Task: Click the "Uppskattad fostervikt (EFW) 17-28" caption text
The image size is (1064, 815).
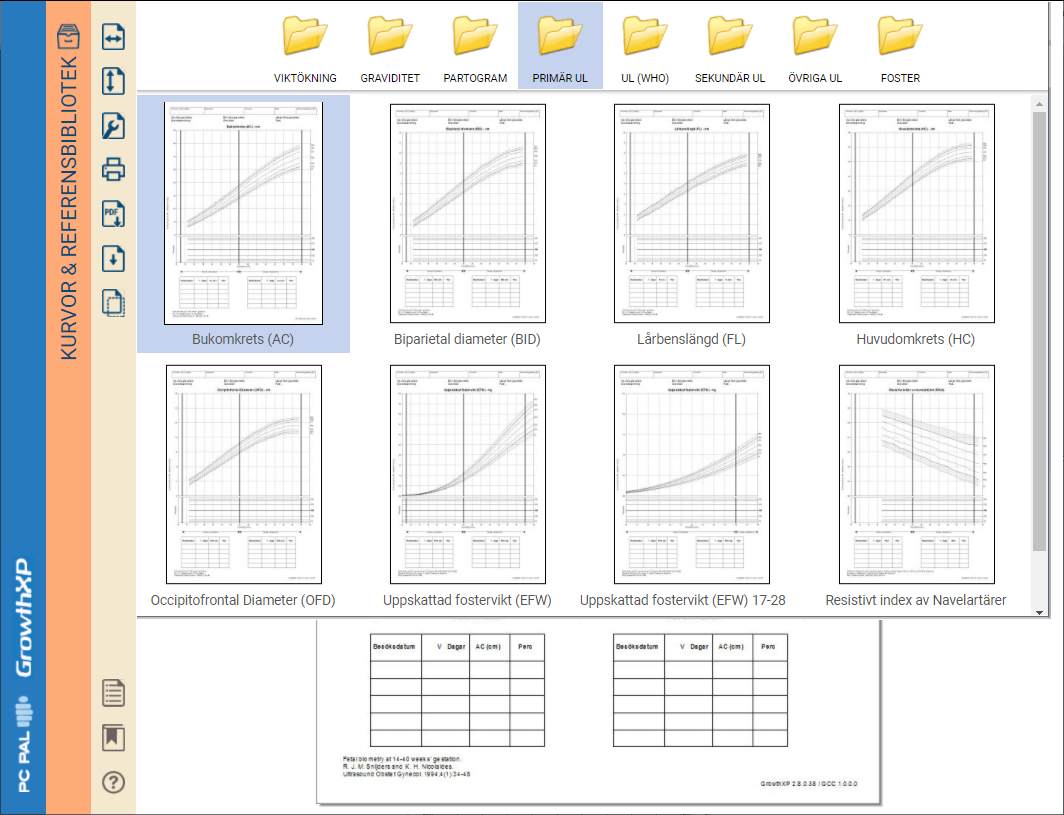Action: (683, 601)
